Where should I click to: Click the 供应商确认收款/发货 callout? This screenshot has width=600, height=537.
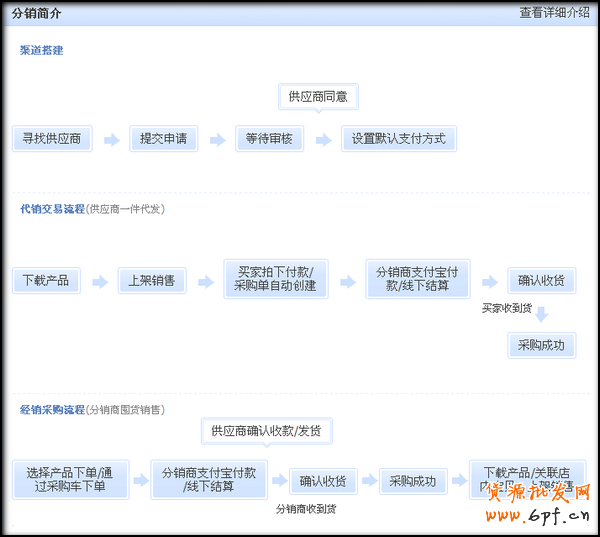coord(266,431)
